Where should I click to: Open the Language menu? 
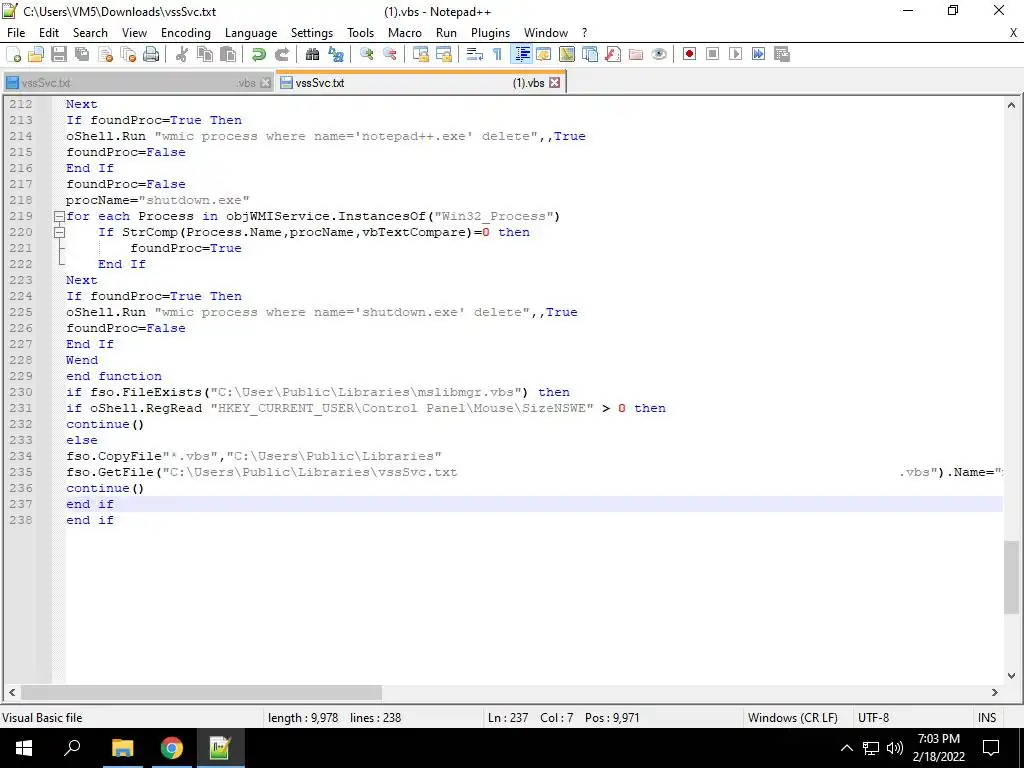click(251, 33)
